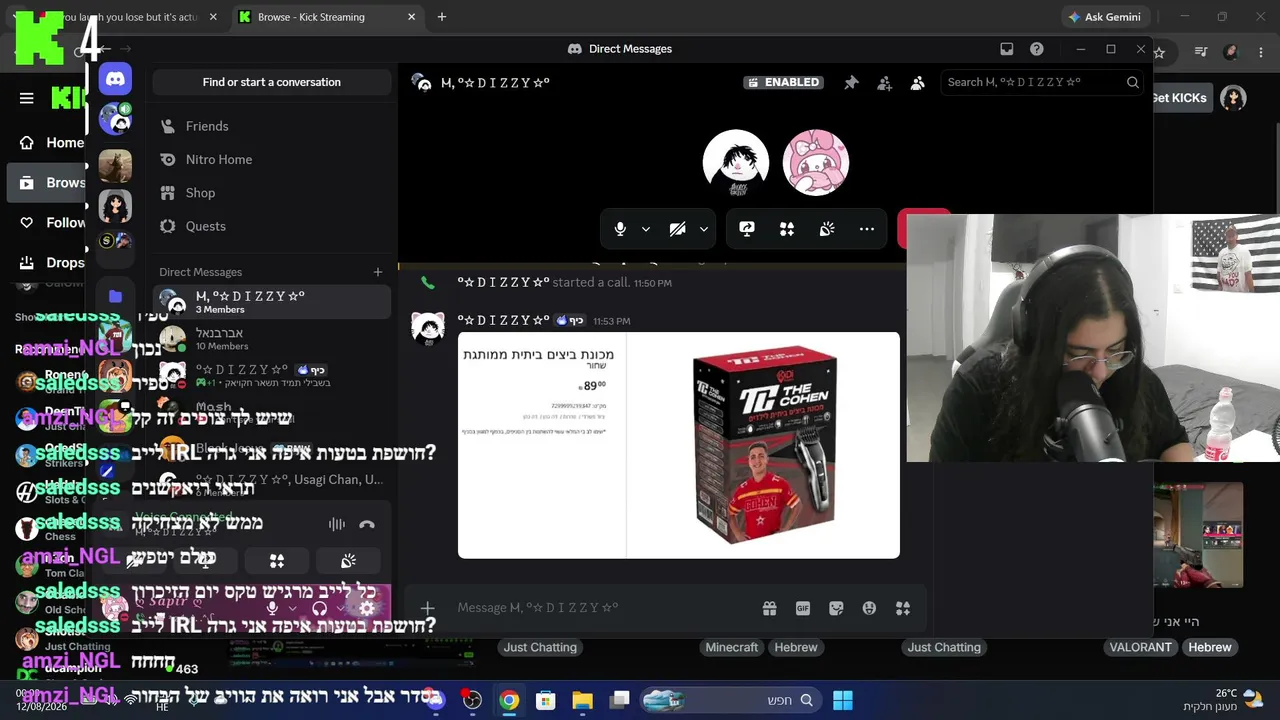Open the sticker picker
1280x720 pixels.
[836, 608]
